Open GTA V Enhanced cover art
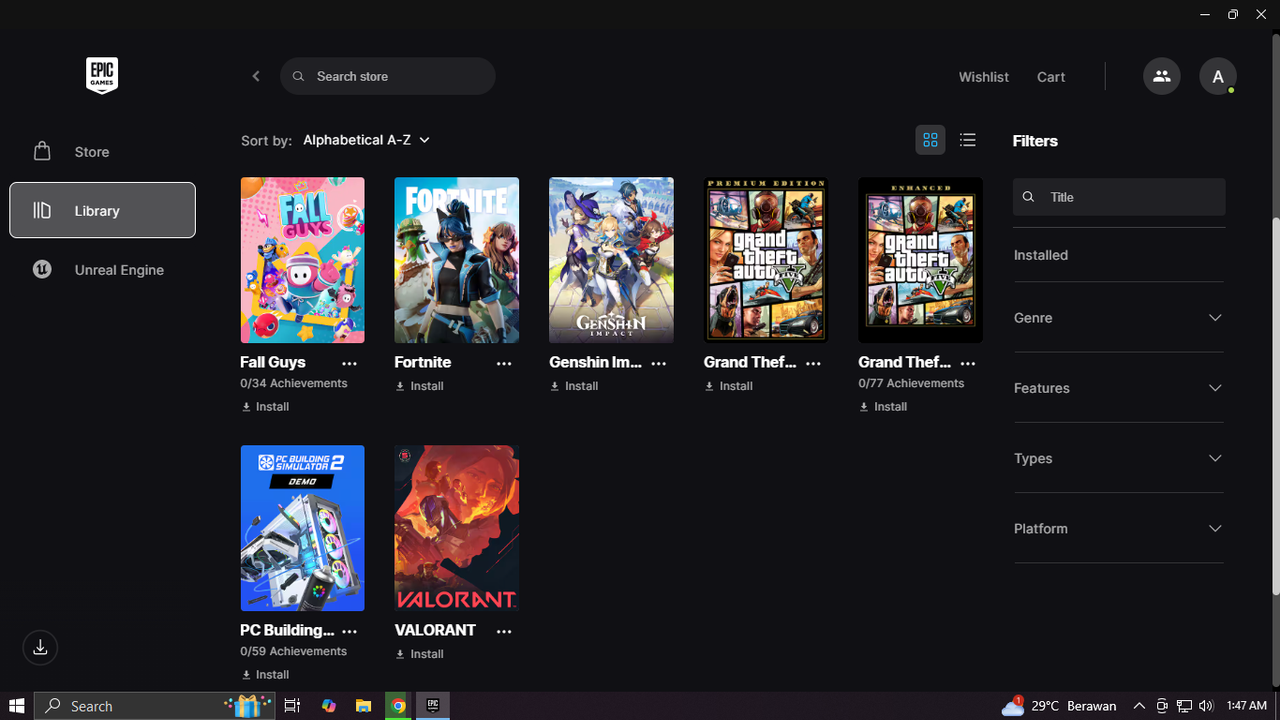Image resolution: width=1280 pixels, height=720 pixels. pos(920,260)
